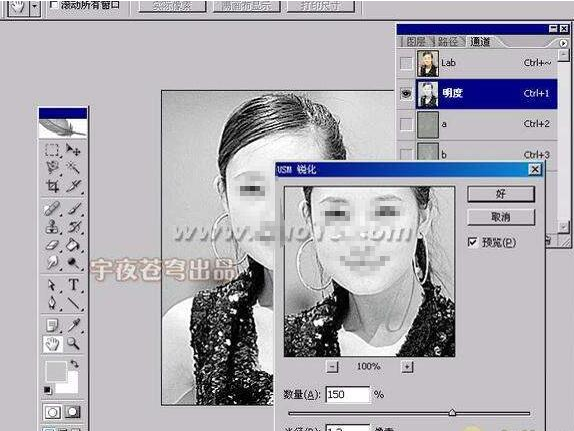574x431 pixels.
Task: Switch to the 路径 (Paths) tab
Action: click(x=448, y=42)
